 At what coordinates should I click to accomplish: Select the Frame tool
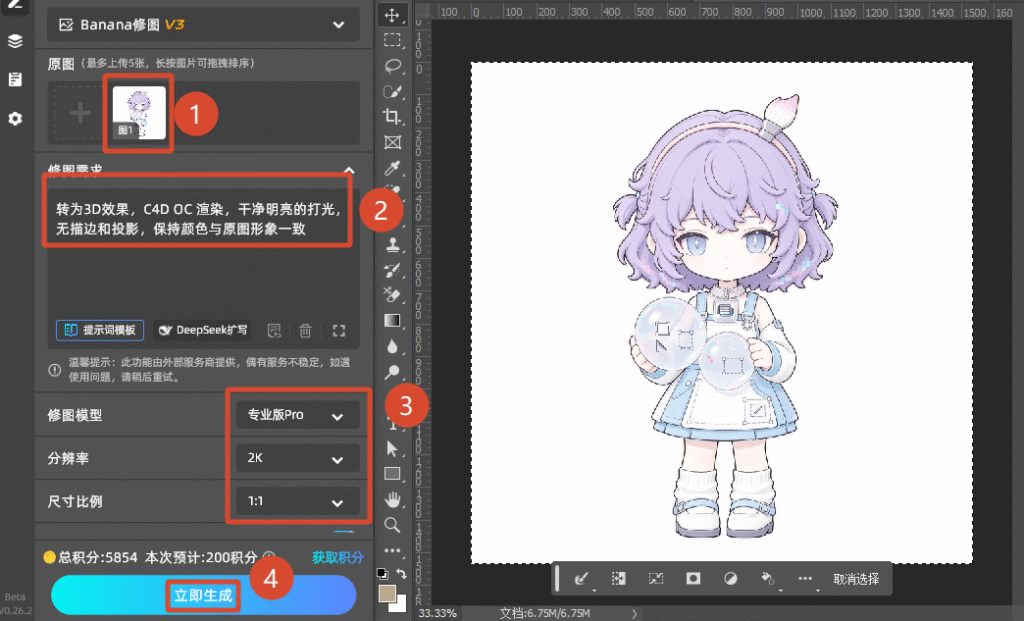pyautogui.click(x=392, y=142)
